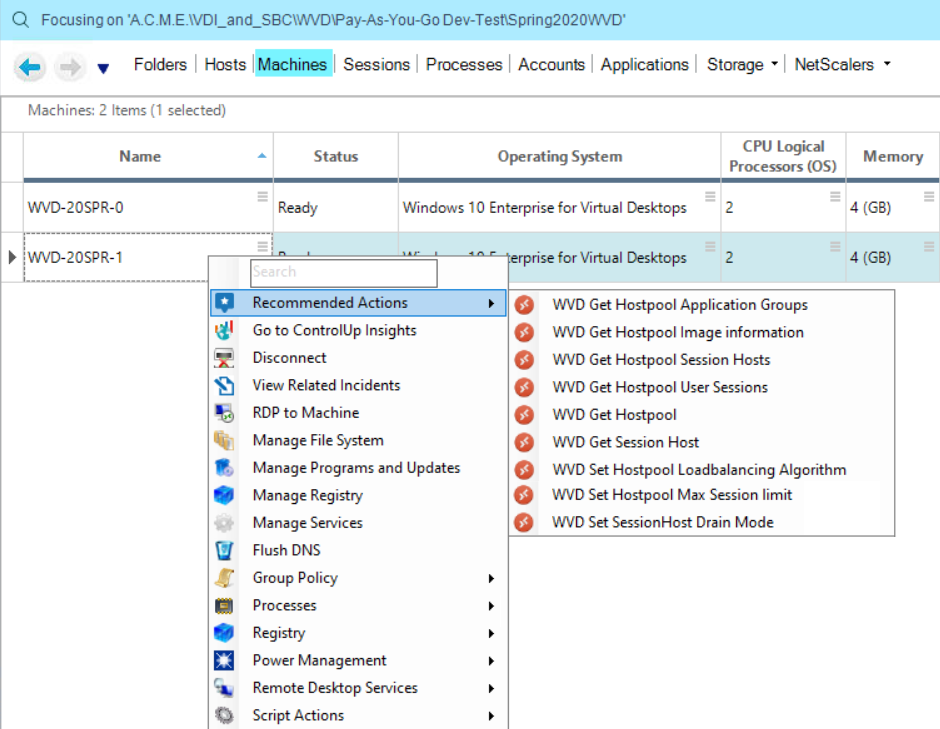940x729 pixels.
Task: Go to the Accounts tab
Action: coord(551,64)
